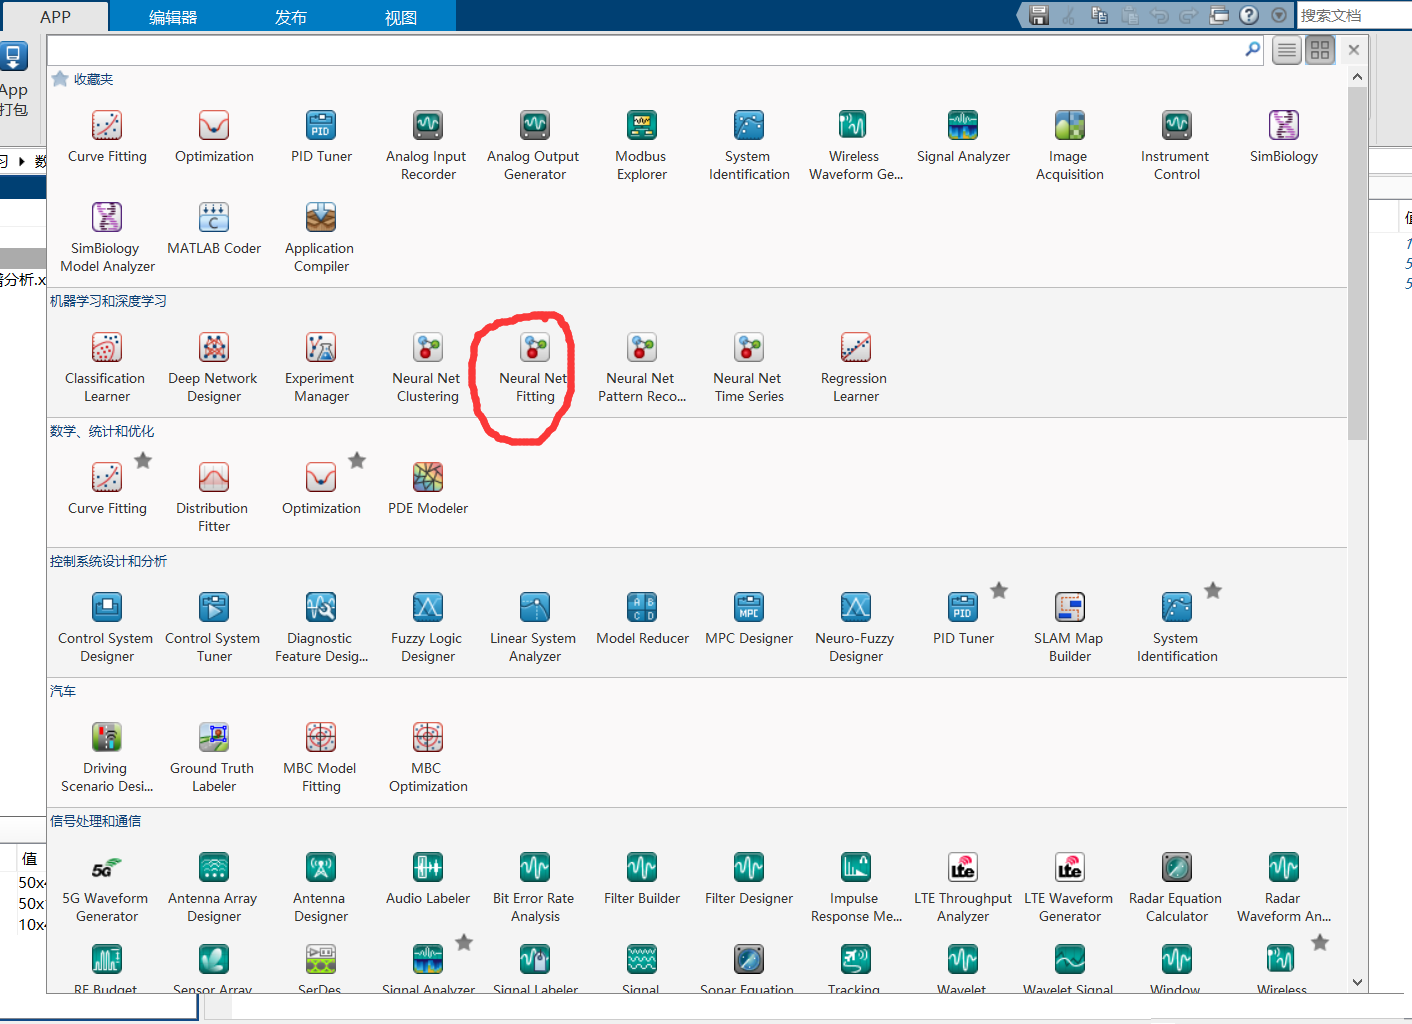Open Filter Builder app
Screen dimensions: 1412x1024
pos(641,879)
